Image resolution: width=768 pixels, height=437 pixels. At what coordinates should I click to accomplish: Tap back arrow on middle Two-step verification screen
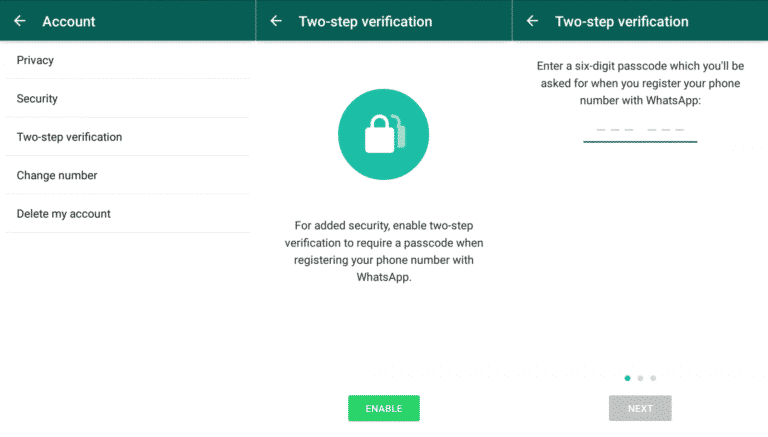[x=276, y=21]
